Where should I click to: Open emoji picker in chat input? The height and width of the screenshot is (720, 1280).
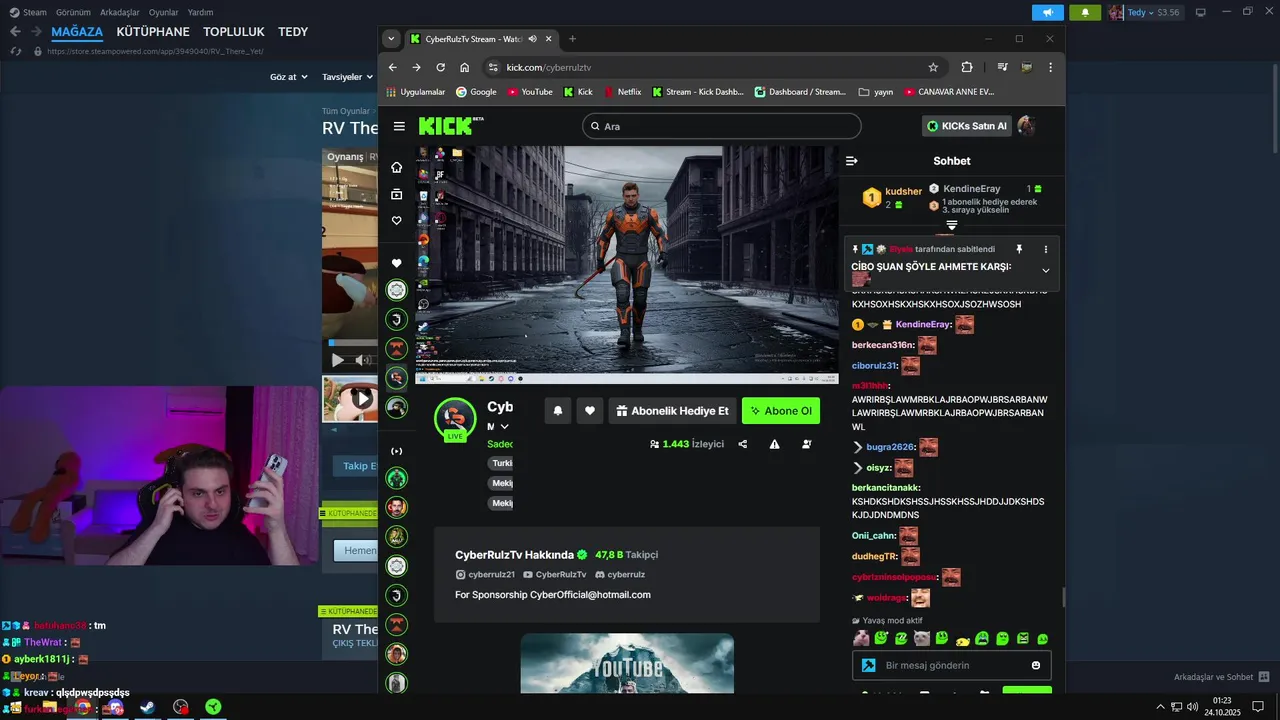pyautogui.click(x=1036, y=665)
